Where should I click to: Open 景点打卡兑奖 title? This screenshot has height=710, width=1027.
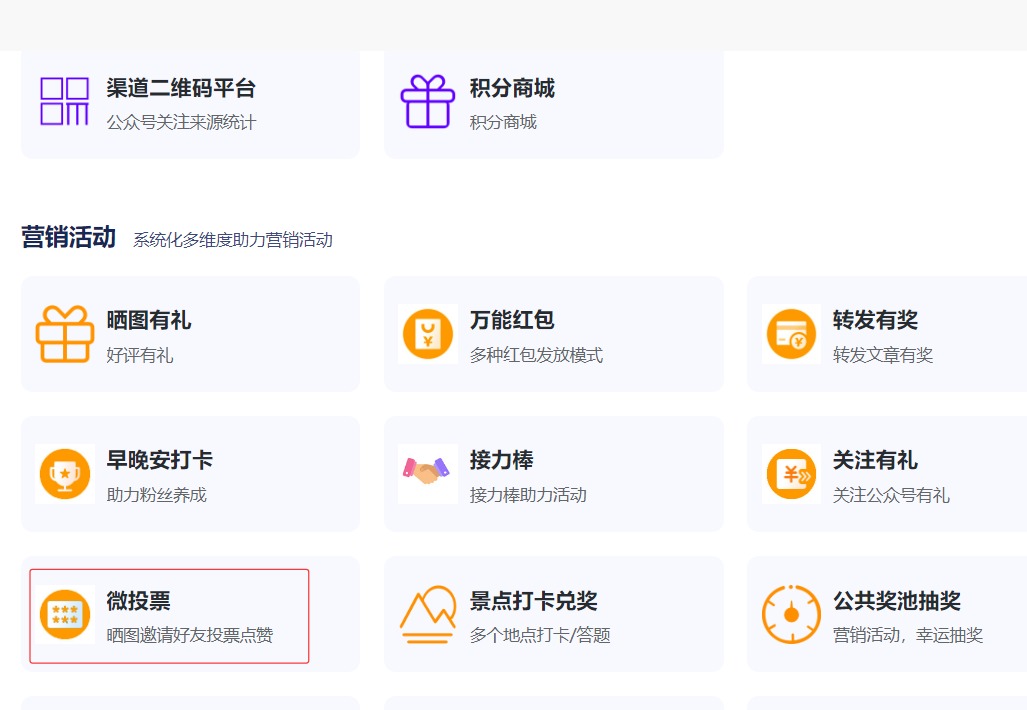click(x=534, y=600)
